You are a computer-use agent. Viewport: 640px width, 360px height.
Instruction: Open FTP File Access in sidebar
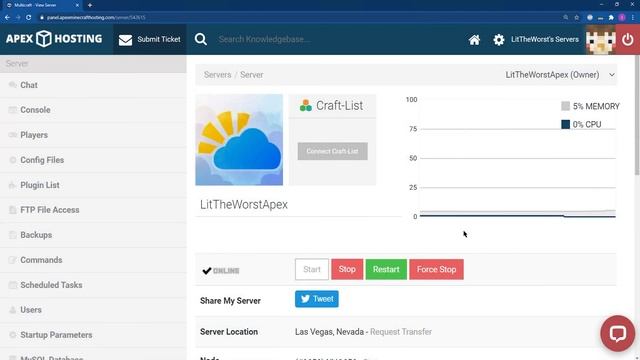coord(93,210)
